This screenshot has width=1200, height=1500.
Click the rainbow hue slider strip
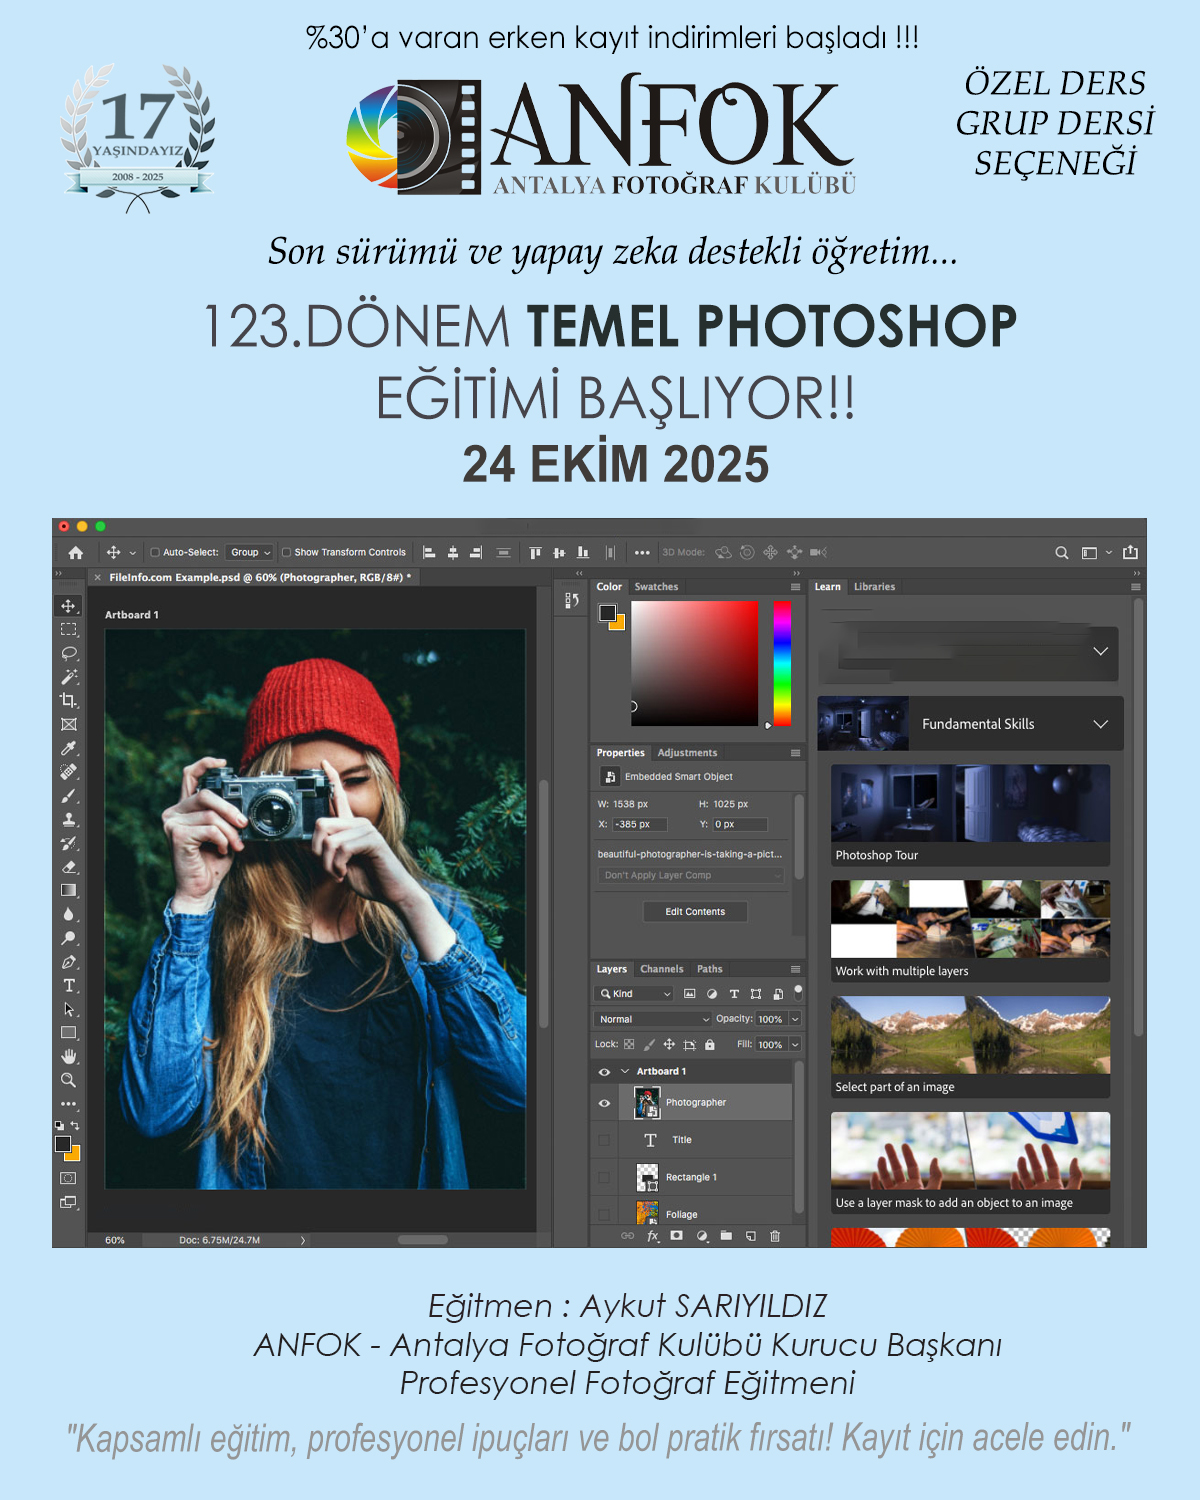(x=782, y=662)
